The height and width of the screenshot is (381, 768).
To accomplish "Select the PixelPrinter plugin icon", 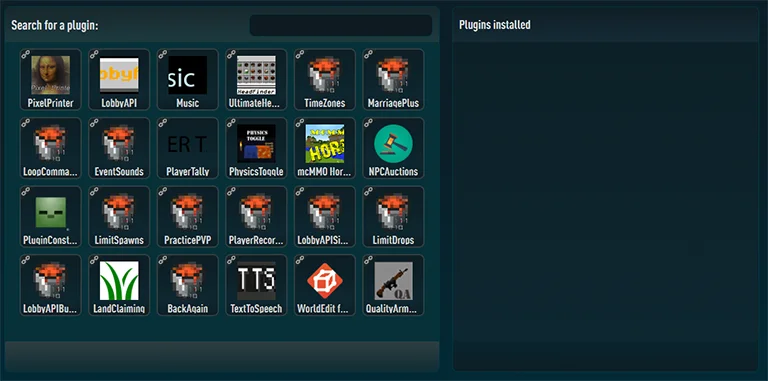I will pos(50,75).
